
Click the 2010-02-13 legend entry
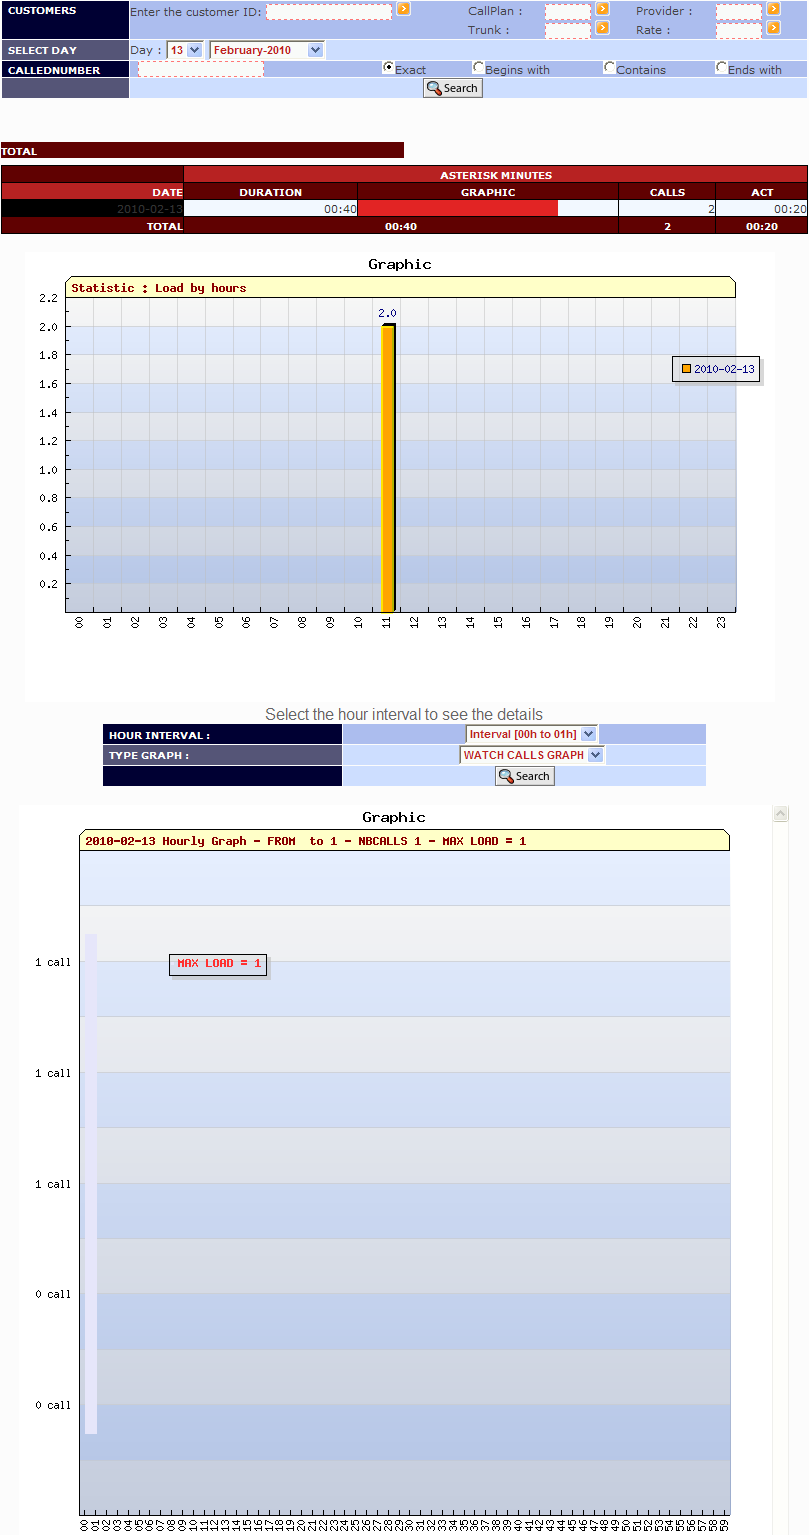722,369
